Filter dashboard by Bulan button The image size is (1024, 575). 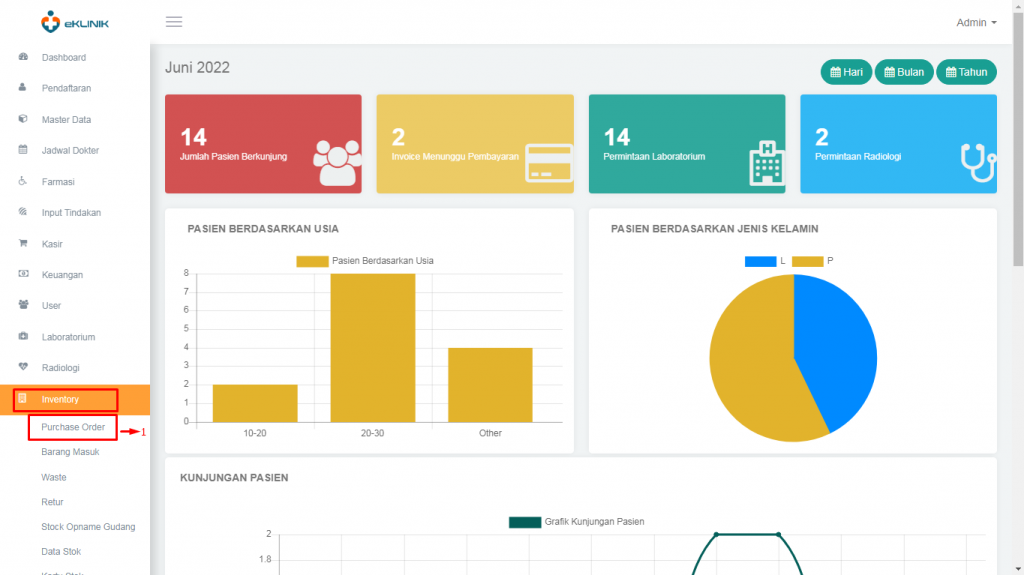pos(904,72)
